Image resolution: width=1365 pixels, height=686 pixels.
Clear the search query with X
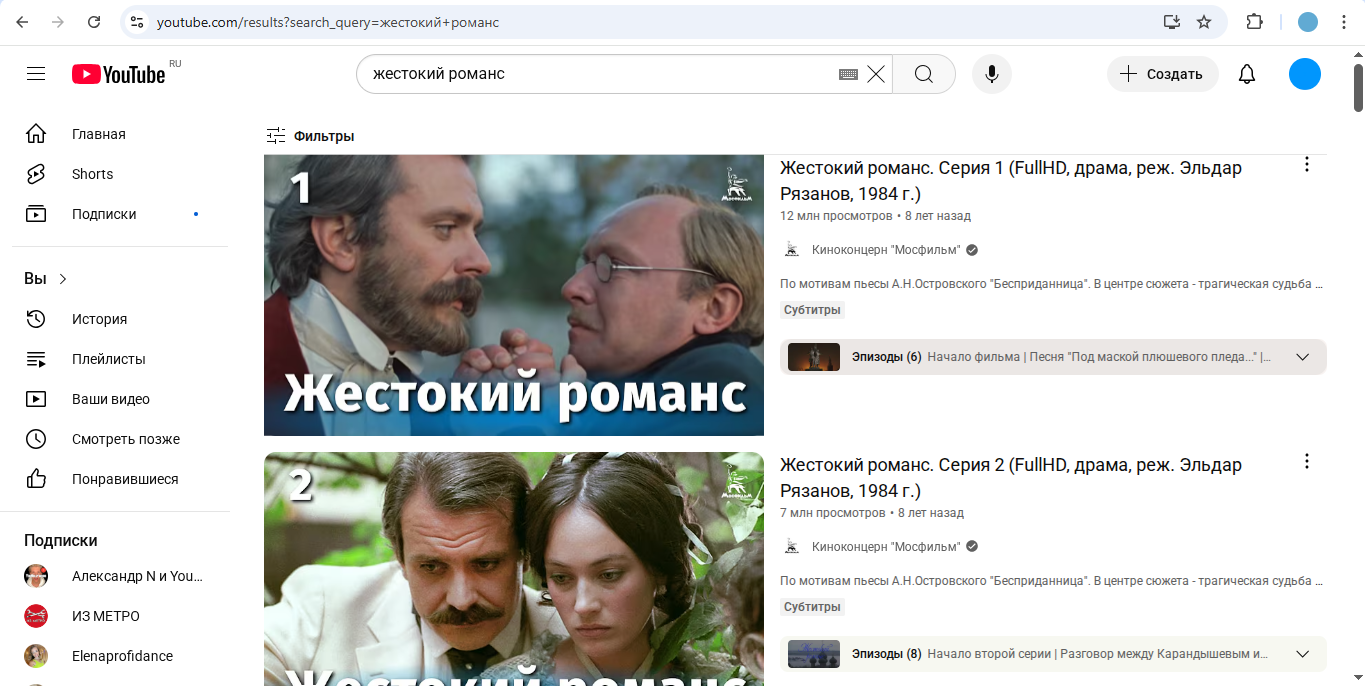876,74
